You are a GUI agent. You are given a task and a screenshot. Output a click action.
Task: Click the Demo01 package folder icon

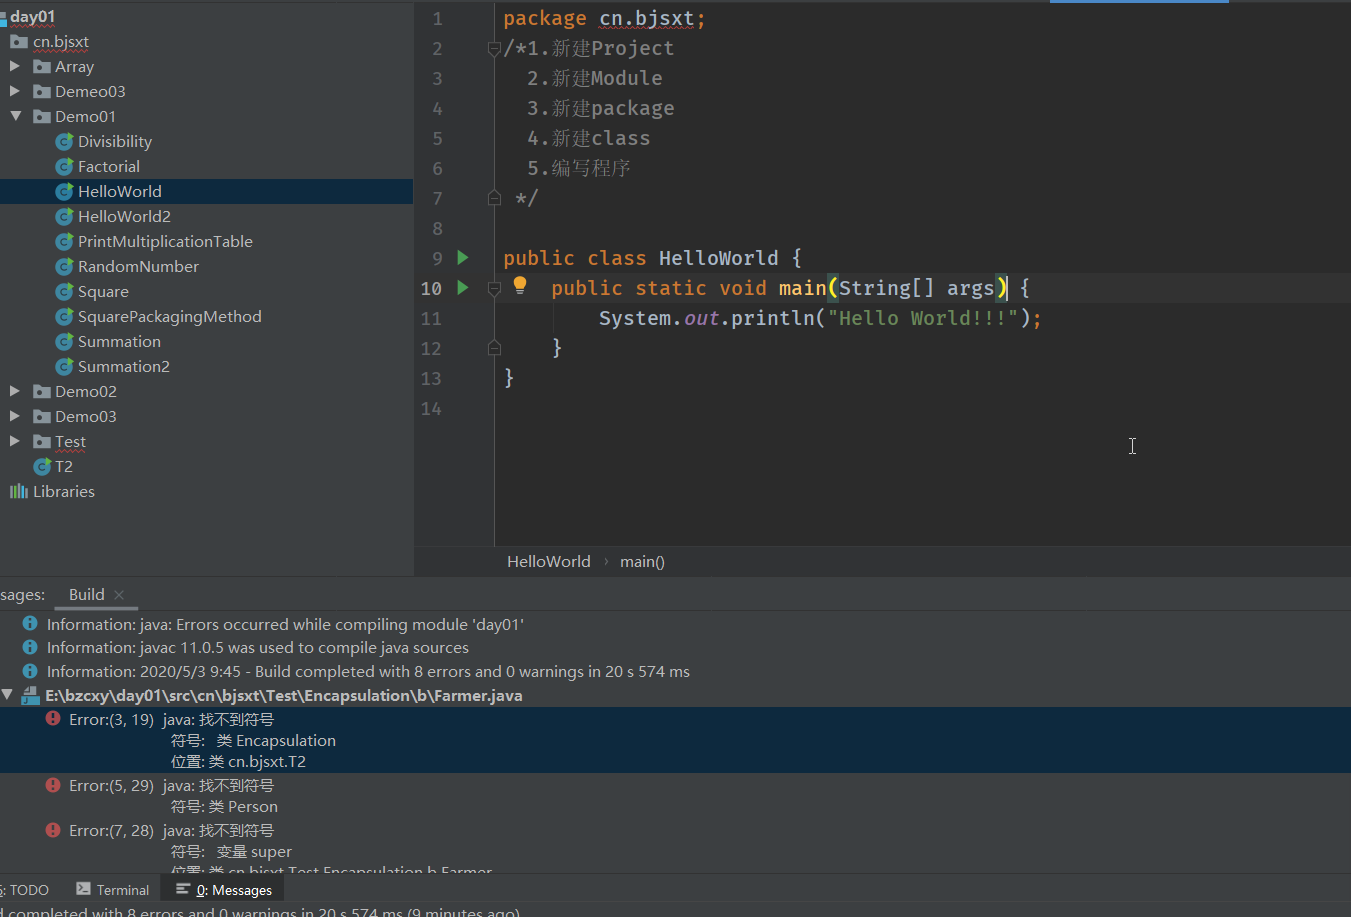point(42,117)
